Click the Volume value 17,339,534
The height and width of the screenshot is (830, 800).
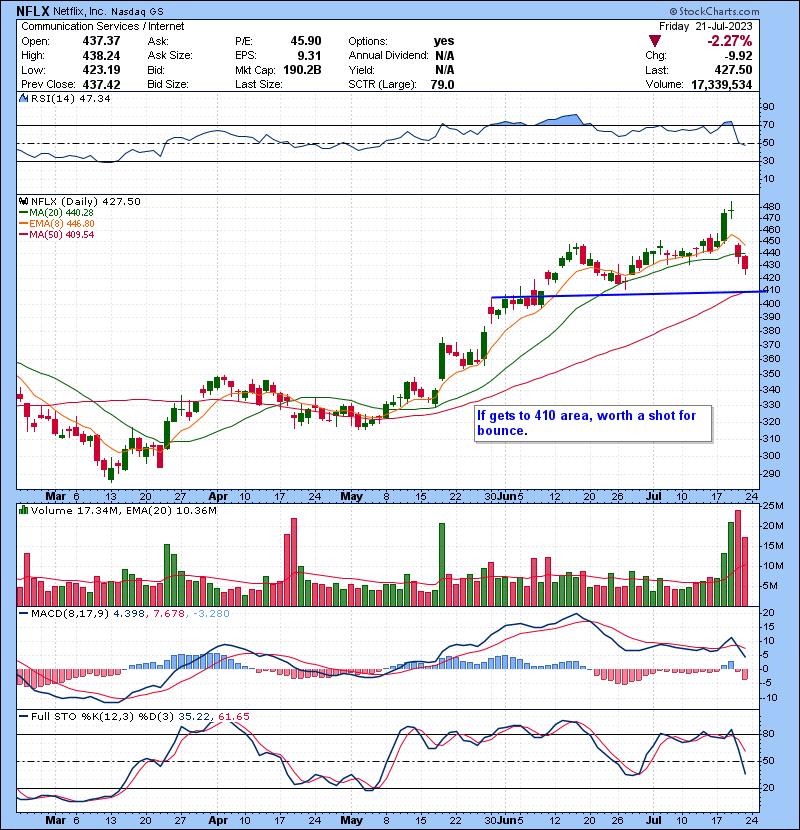(x=721, y=85)
